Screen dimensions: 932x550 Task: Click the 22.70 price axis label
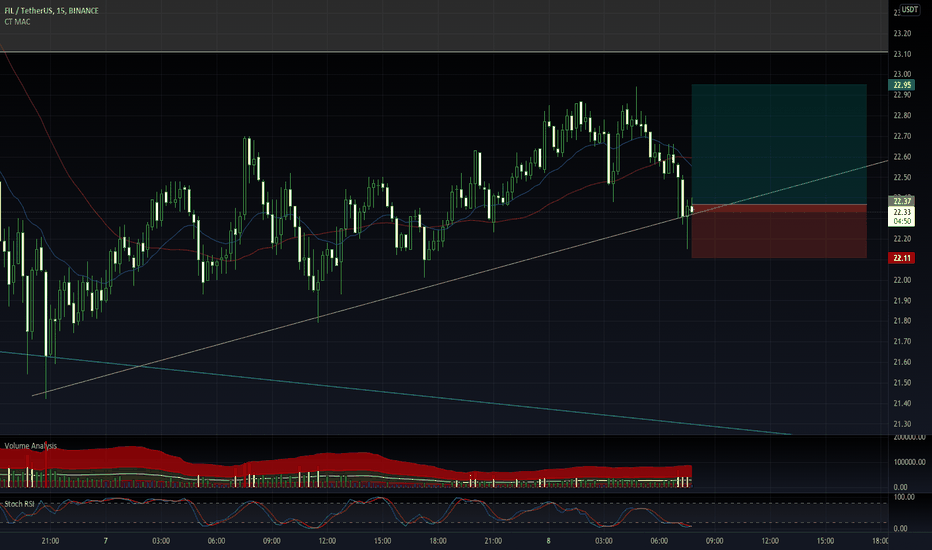(x=902, y=136)
